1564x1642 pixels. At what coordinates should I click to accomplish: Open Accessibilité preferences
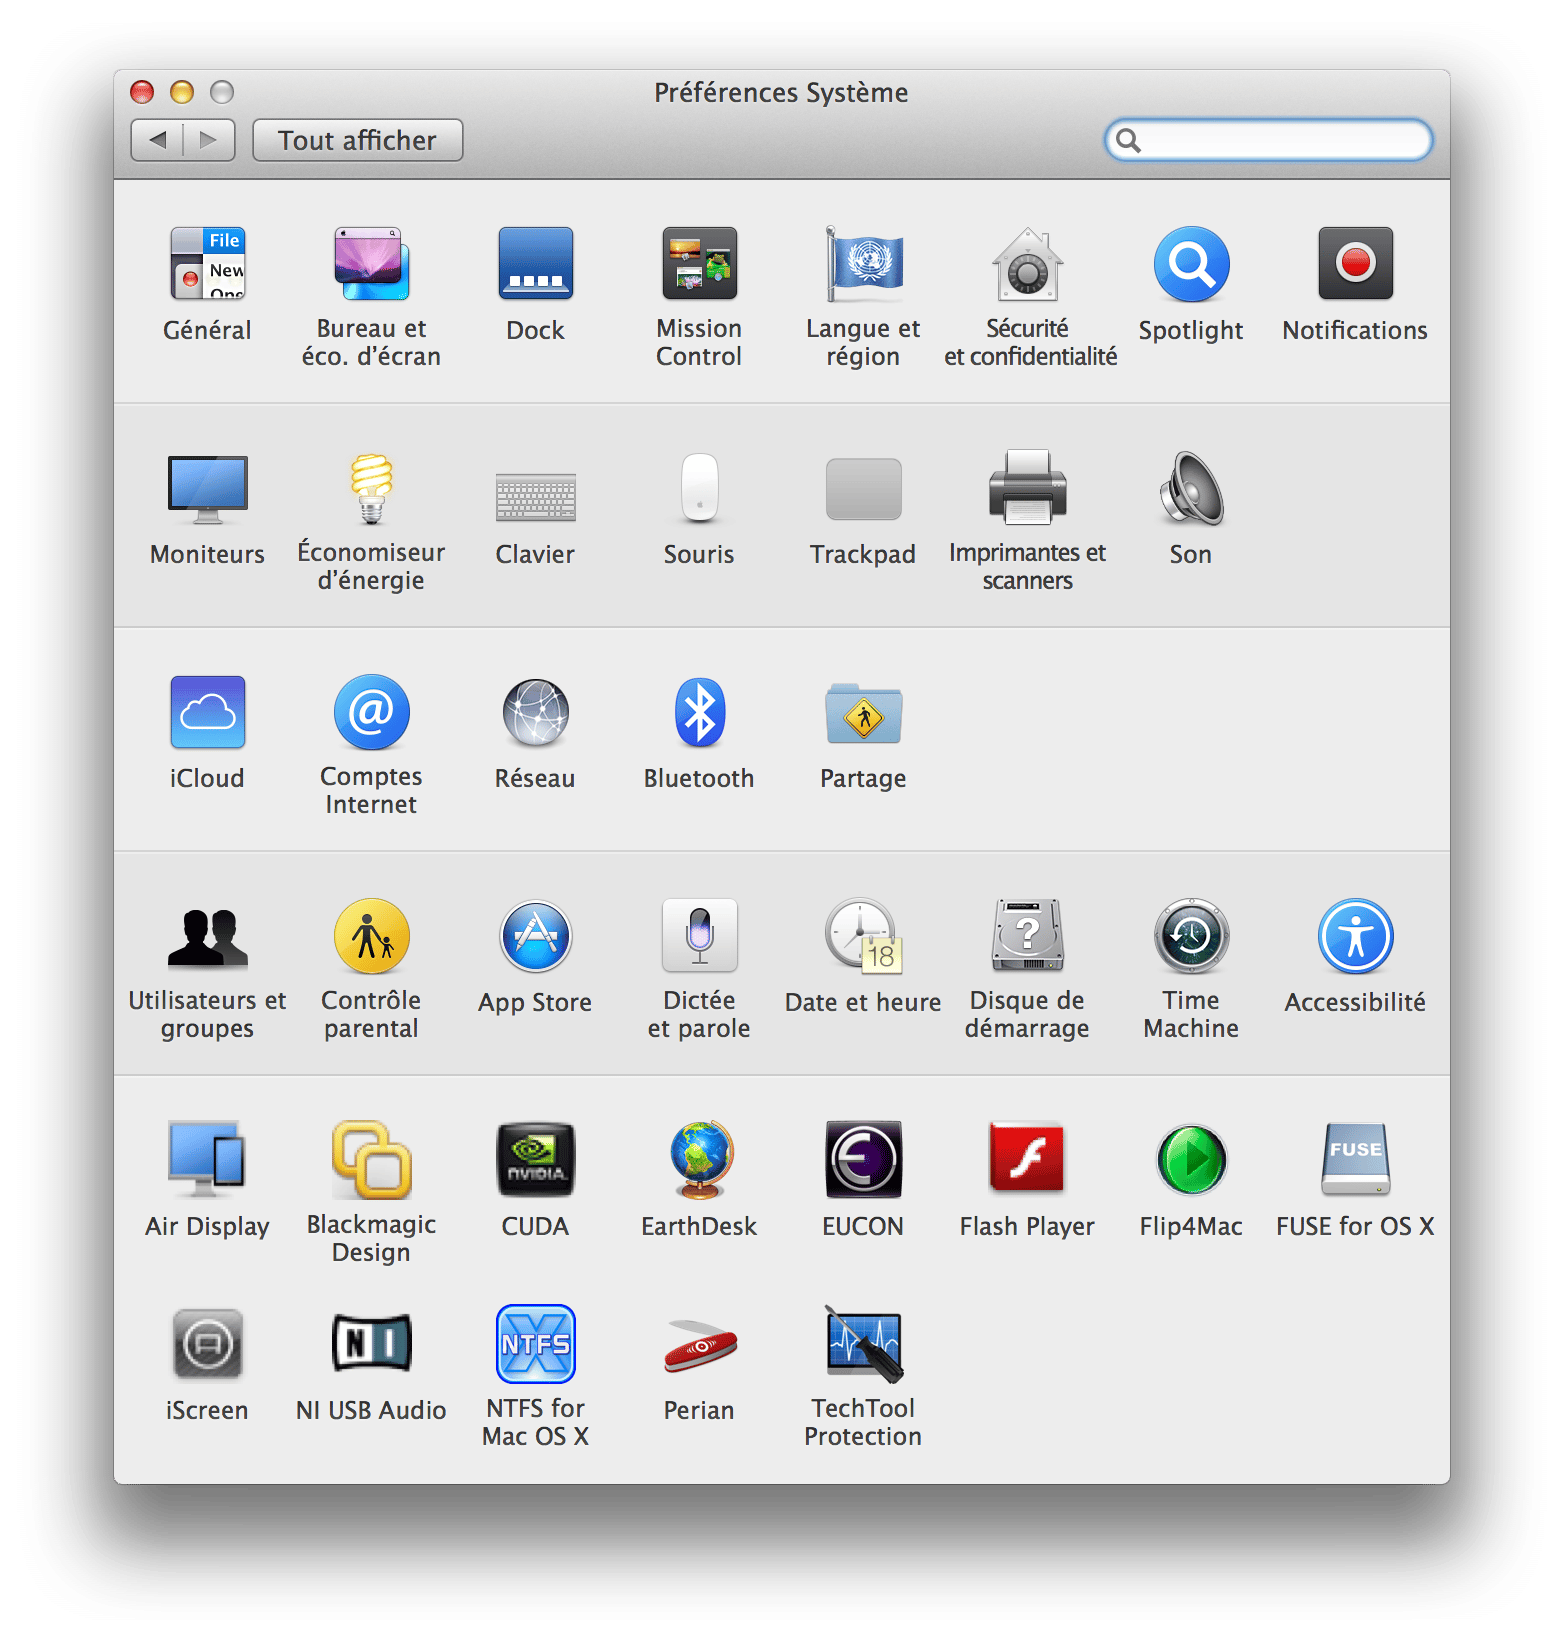pyautogui.click(x=1355, y=936)
